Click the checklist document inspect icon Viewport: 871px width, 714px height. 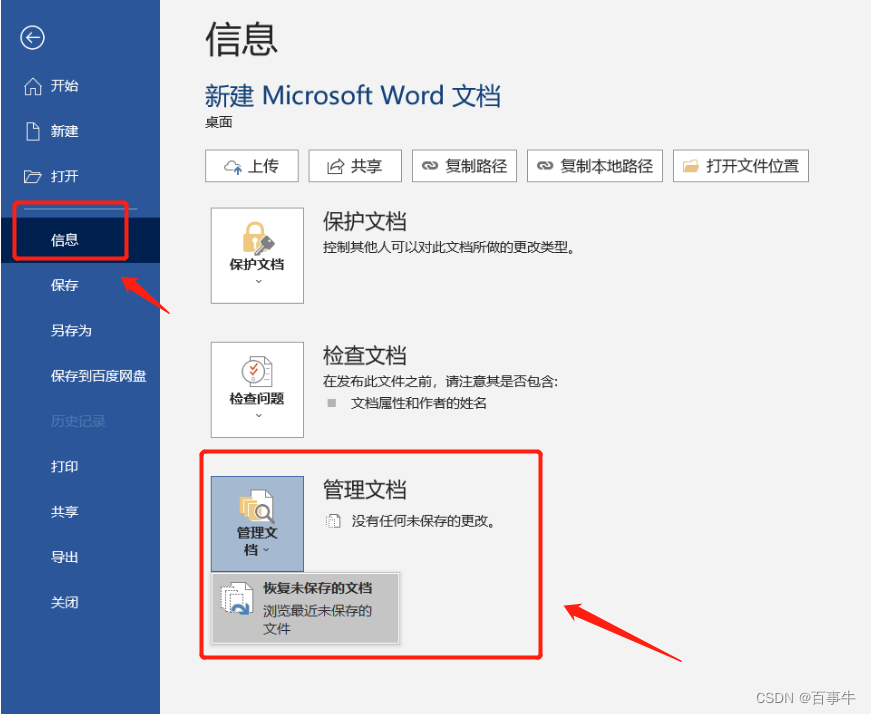pyautogui.click(x=257, y=371)
